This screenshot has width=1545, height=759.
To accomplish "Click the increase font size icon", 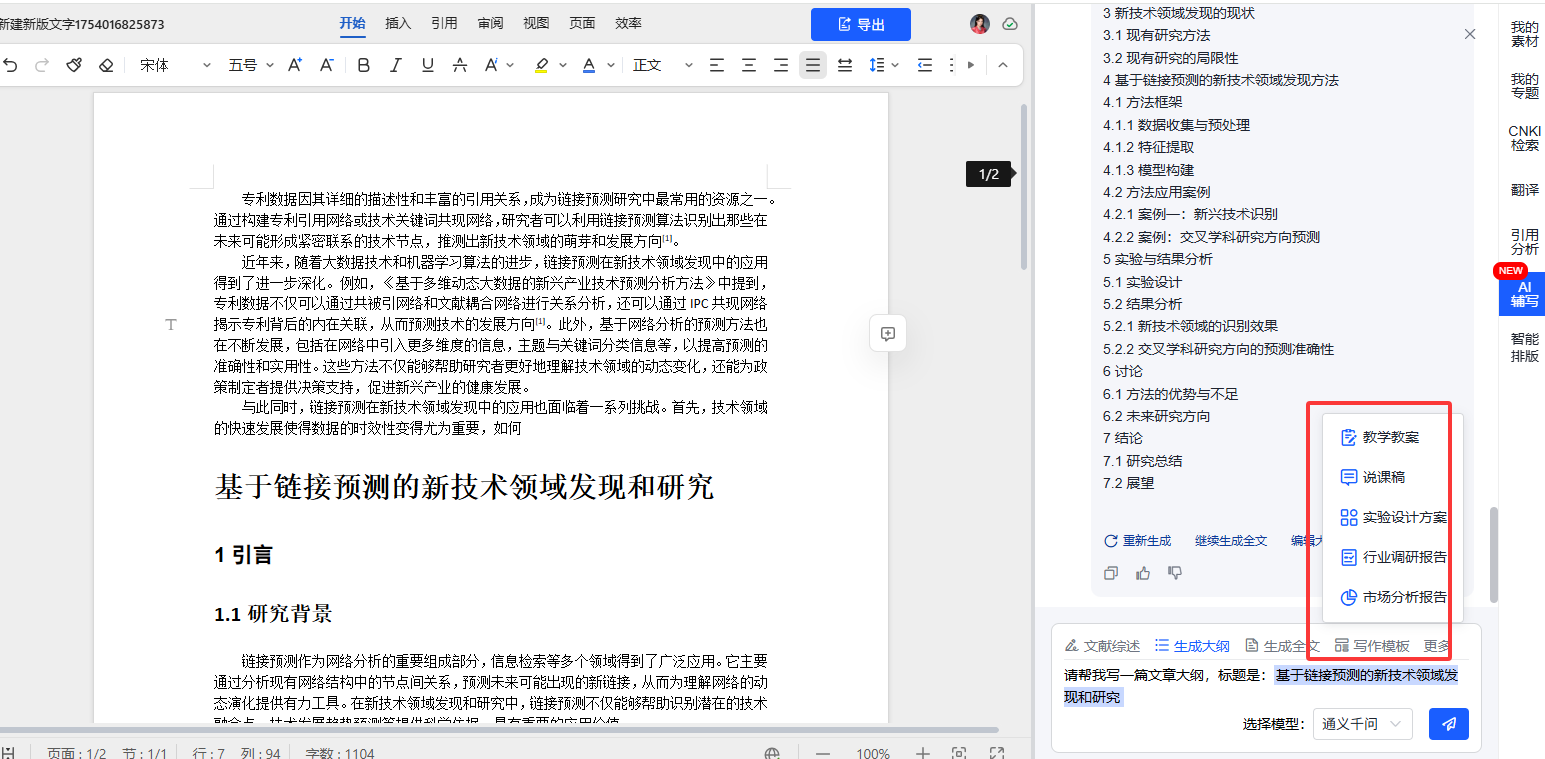I will click(x=294, y=65).
